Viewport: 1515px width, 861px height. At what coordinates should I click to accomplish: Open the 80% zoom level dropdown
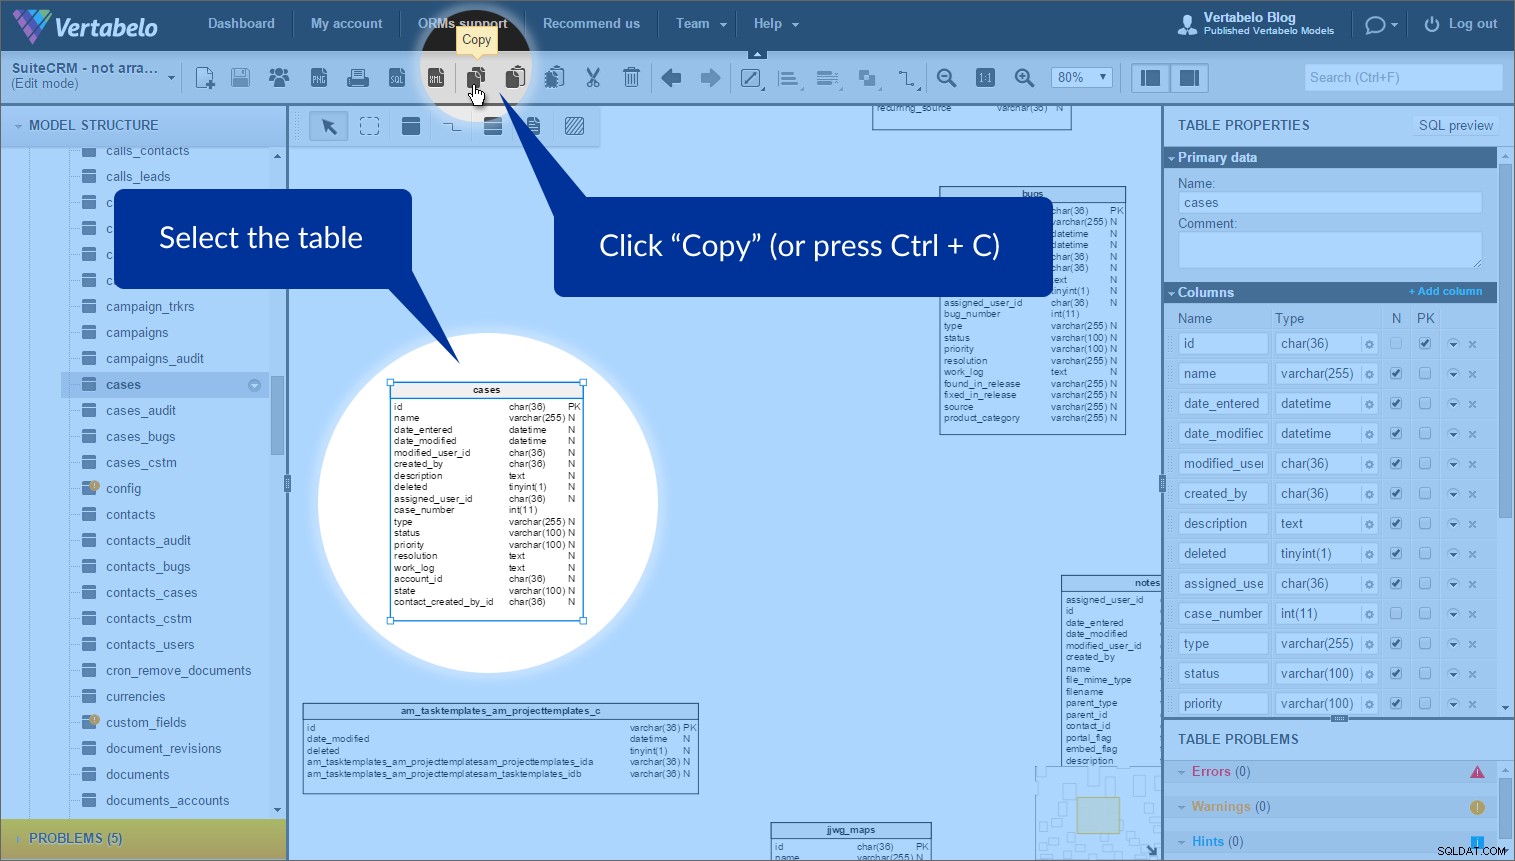(x=1083, y=77)
